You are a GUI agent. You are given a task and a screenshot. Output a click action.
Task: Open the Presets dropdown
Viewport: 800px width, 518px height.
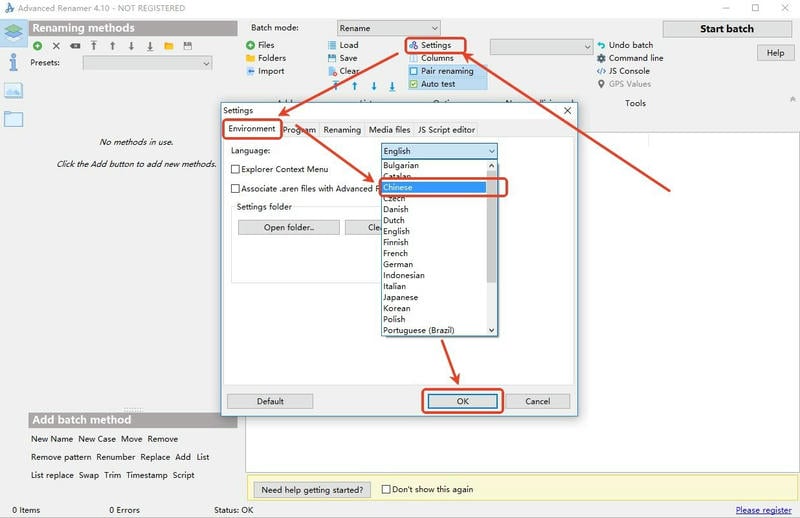pyautogui.click(x=147, y=63)
